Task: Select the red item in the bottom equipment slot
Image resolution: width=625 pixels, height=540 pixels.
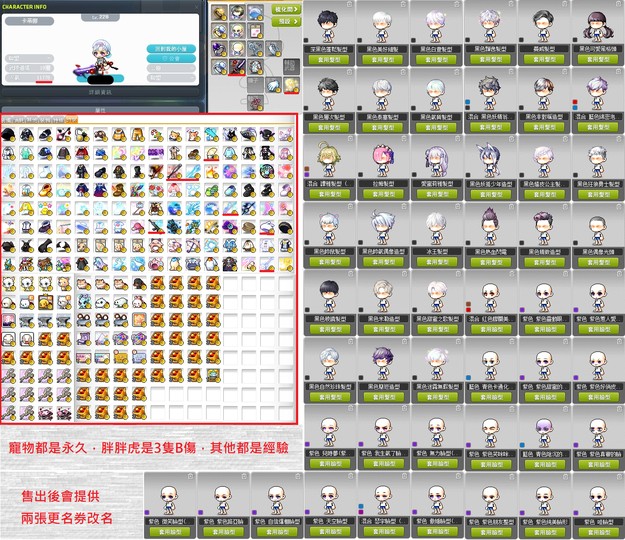Action: pos(255,103)
